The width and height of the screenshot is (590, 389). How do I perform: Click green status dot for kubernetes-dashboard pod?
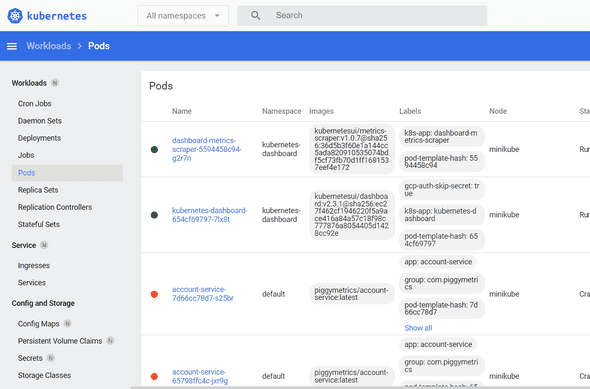[x=154, y=215]
